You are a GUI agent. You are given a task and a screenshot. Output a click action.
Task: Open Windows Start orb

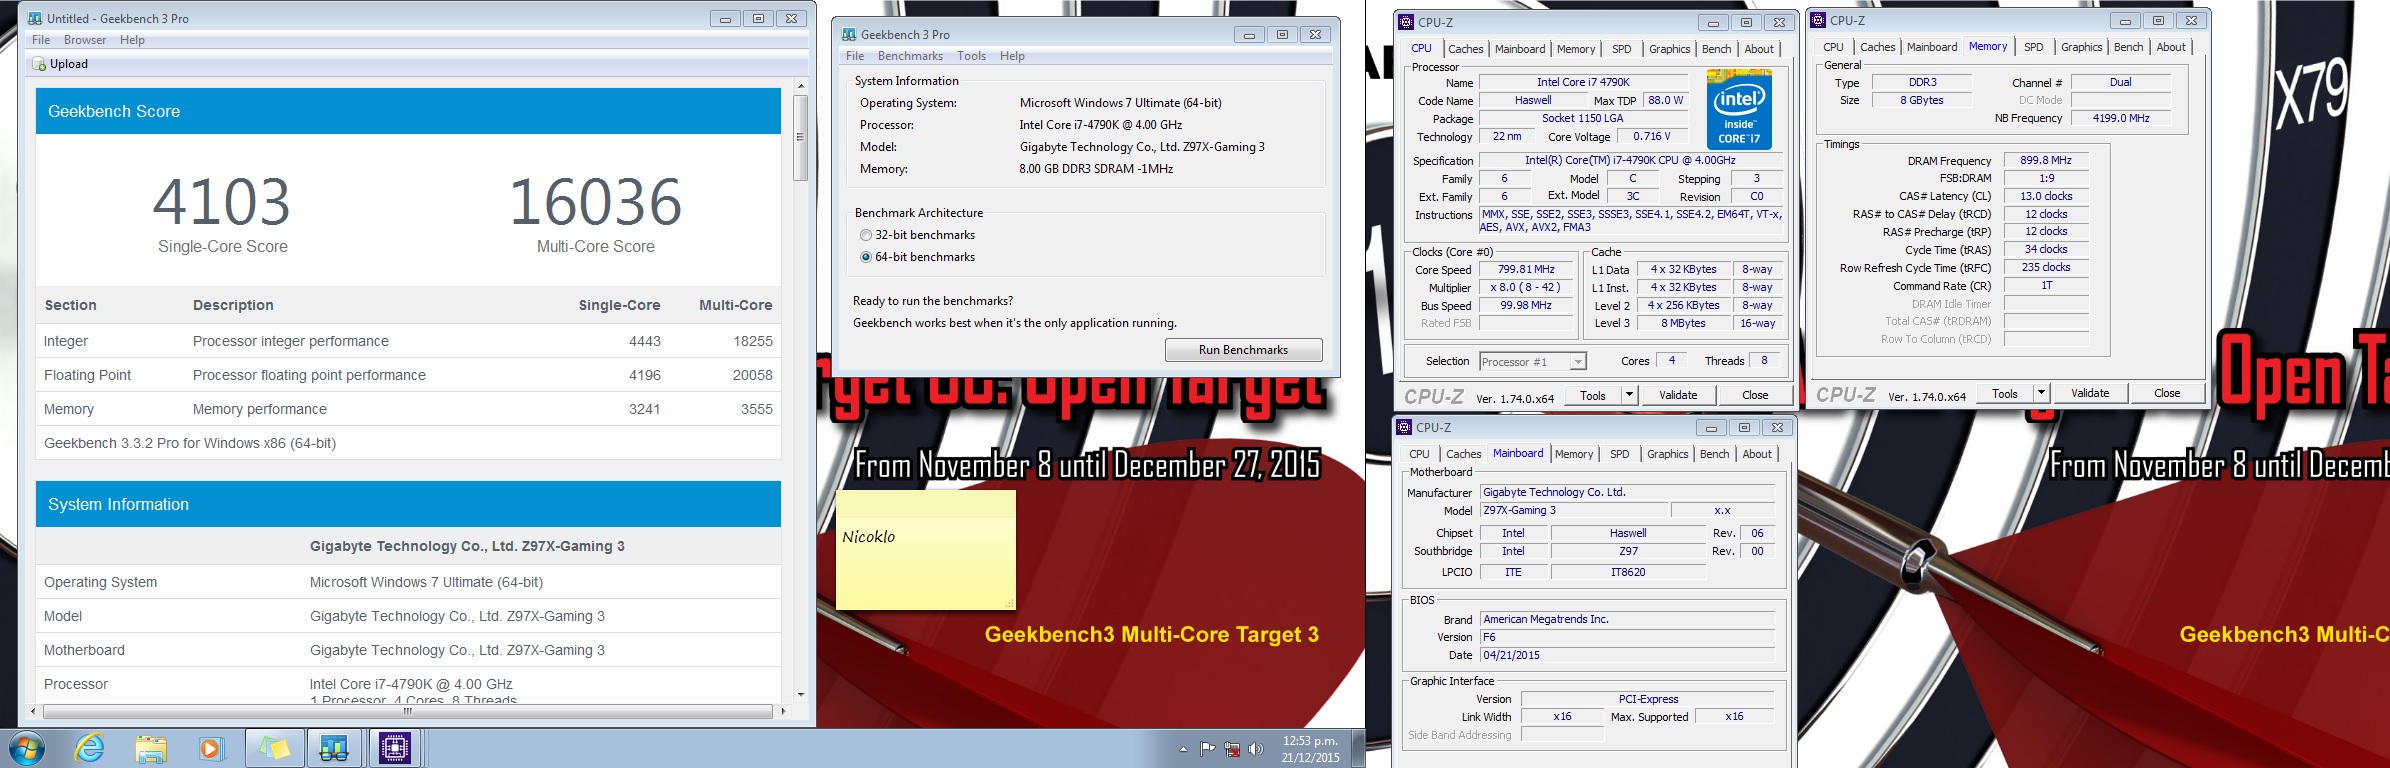(27, 748)
